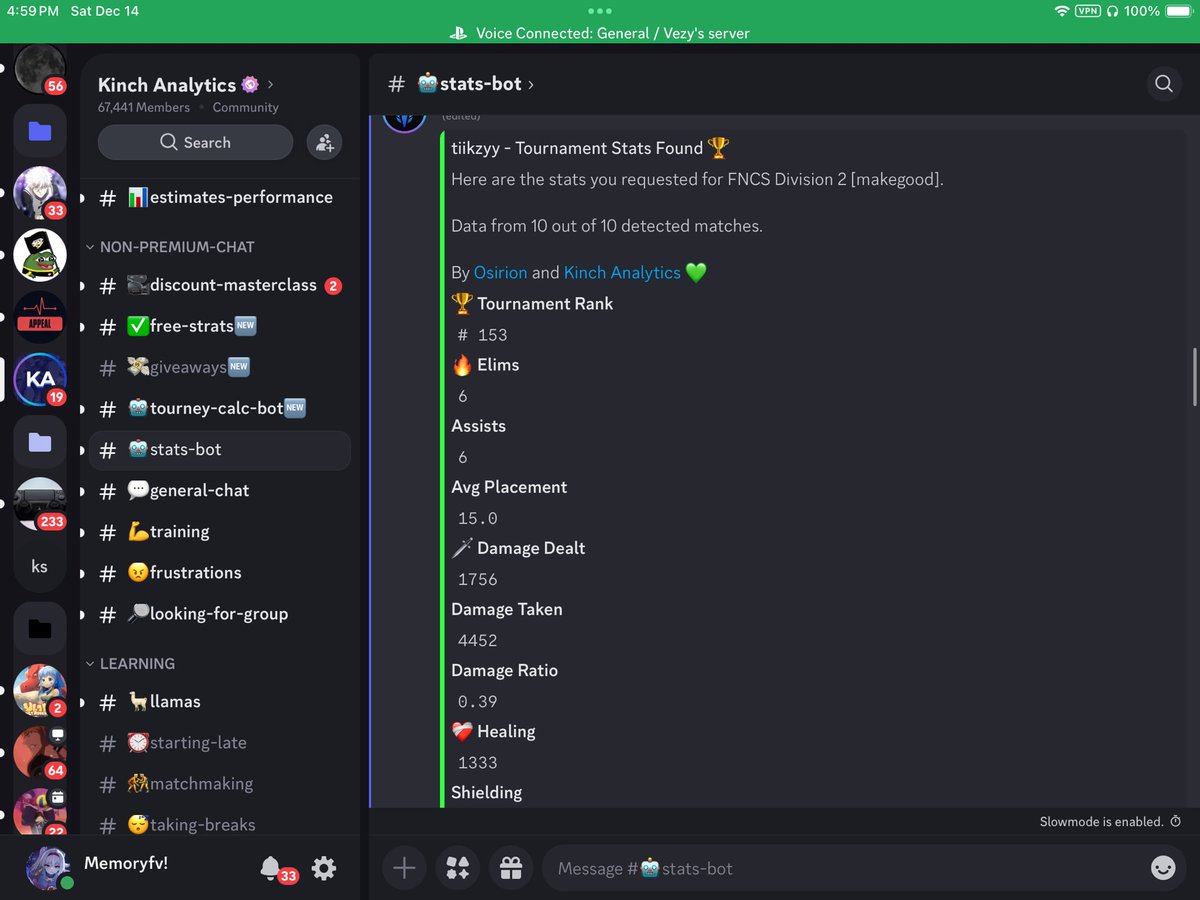Follow the Osirion link
This screenshot has height=900, width=1200.
500,272
